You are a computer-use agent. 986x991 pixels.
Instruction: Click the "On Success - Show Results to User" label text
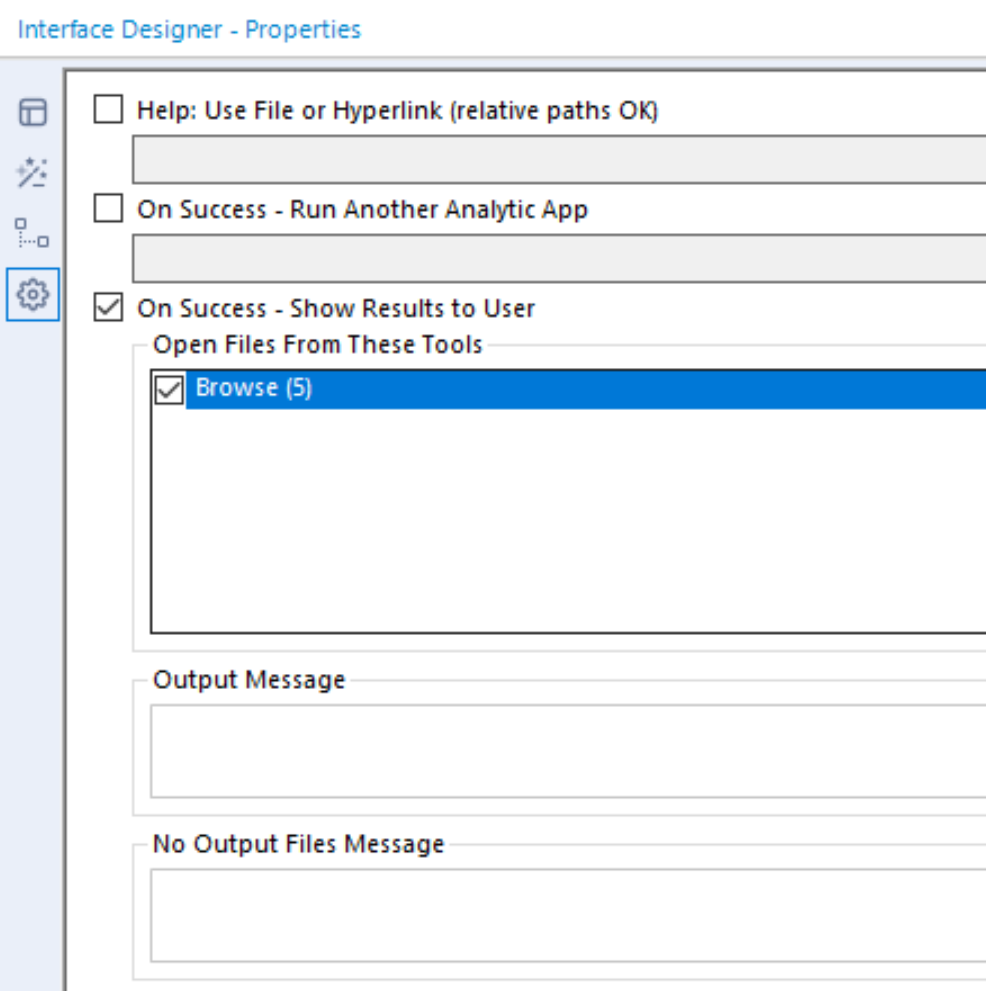336,309
